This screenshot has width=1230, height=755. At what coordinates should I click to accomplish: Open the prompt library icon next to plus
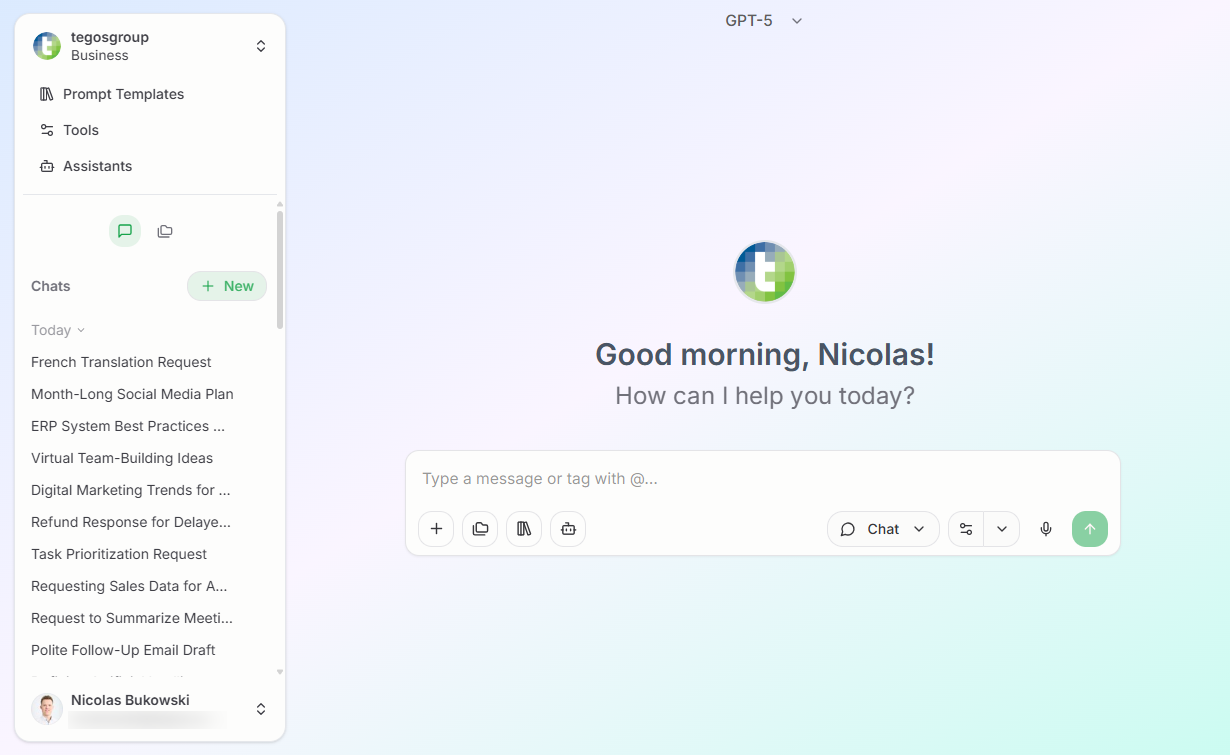tap(480, 529)
